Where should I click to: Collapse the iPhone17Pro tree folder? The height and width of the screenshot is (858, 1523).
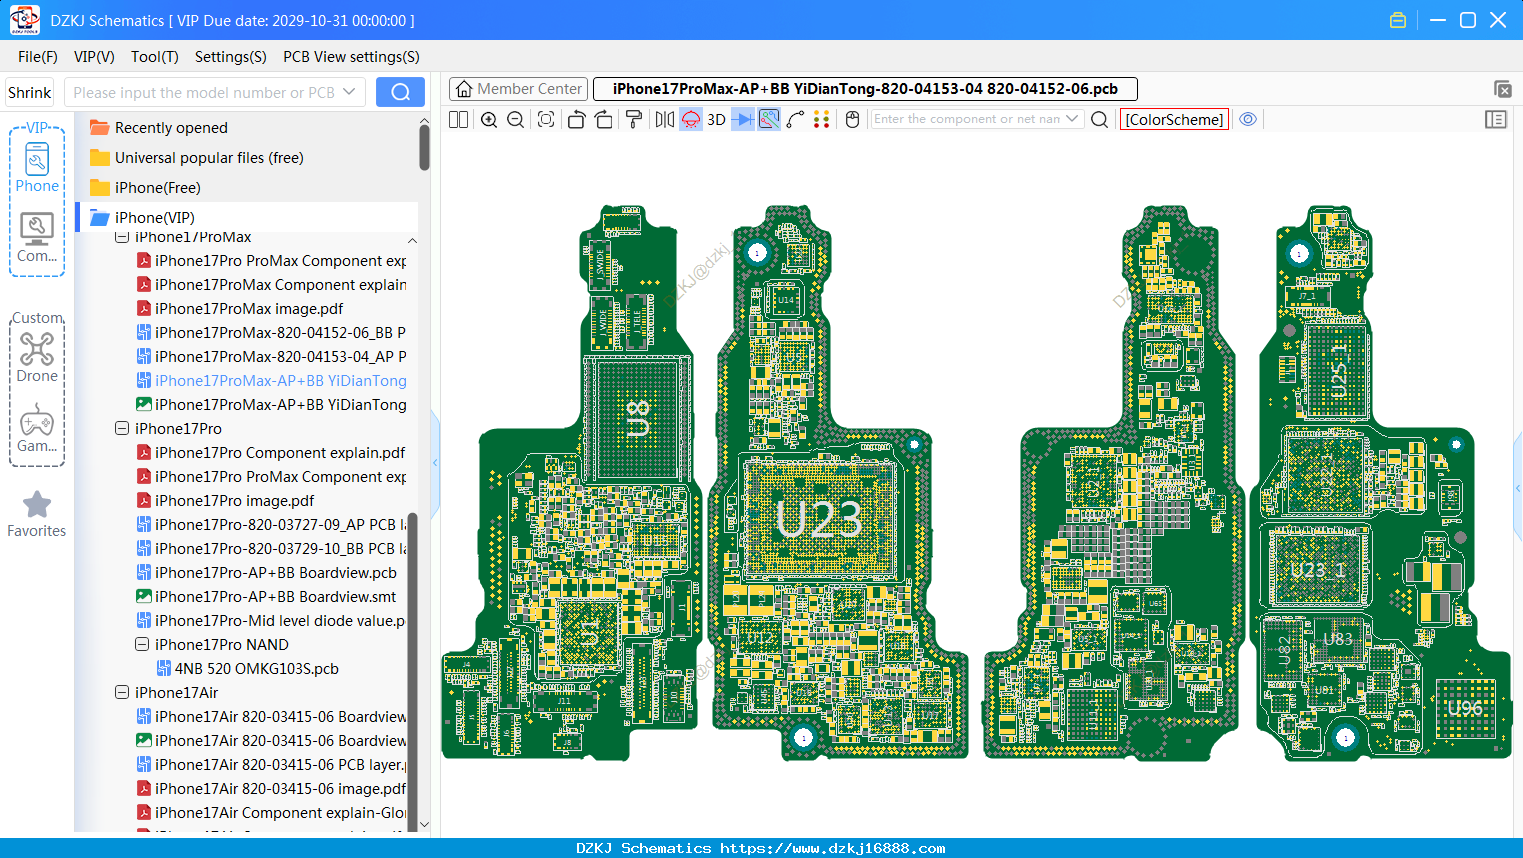[122, 428]
